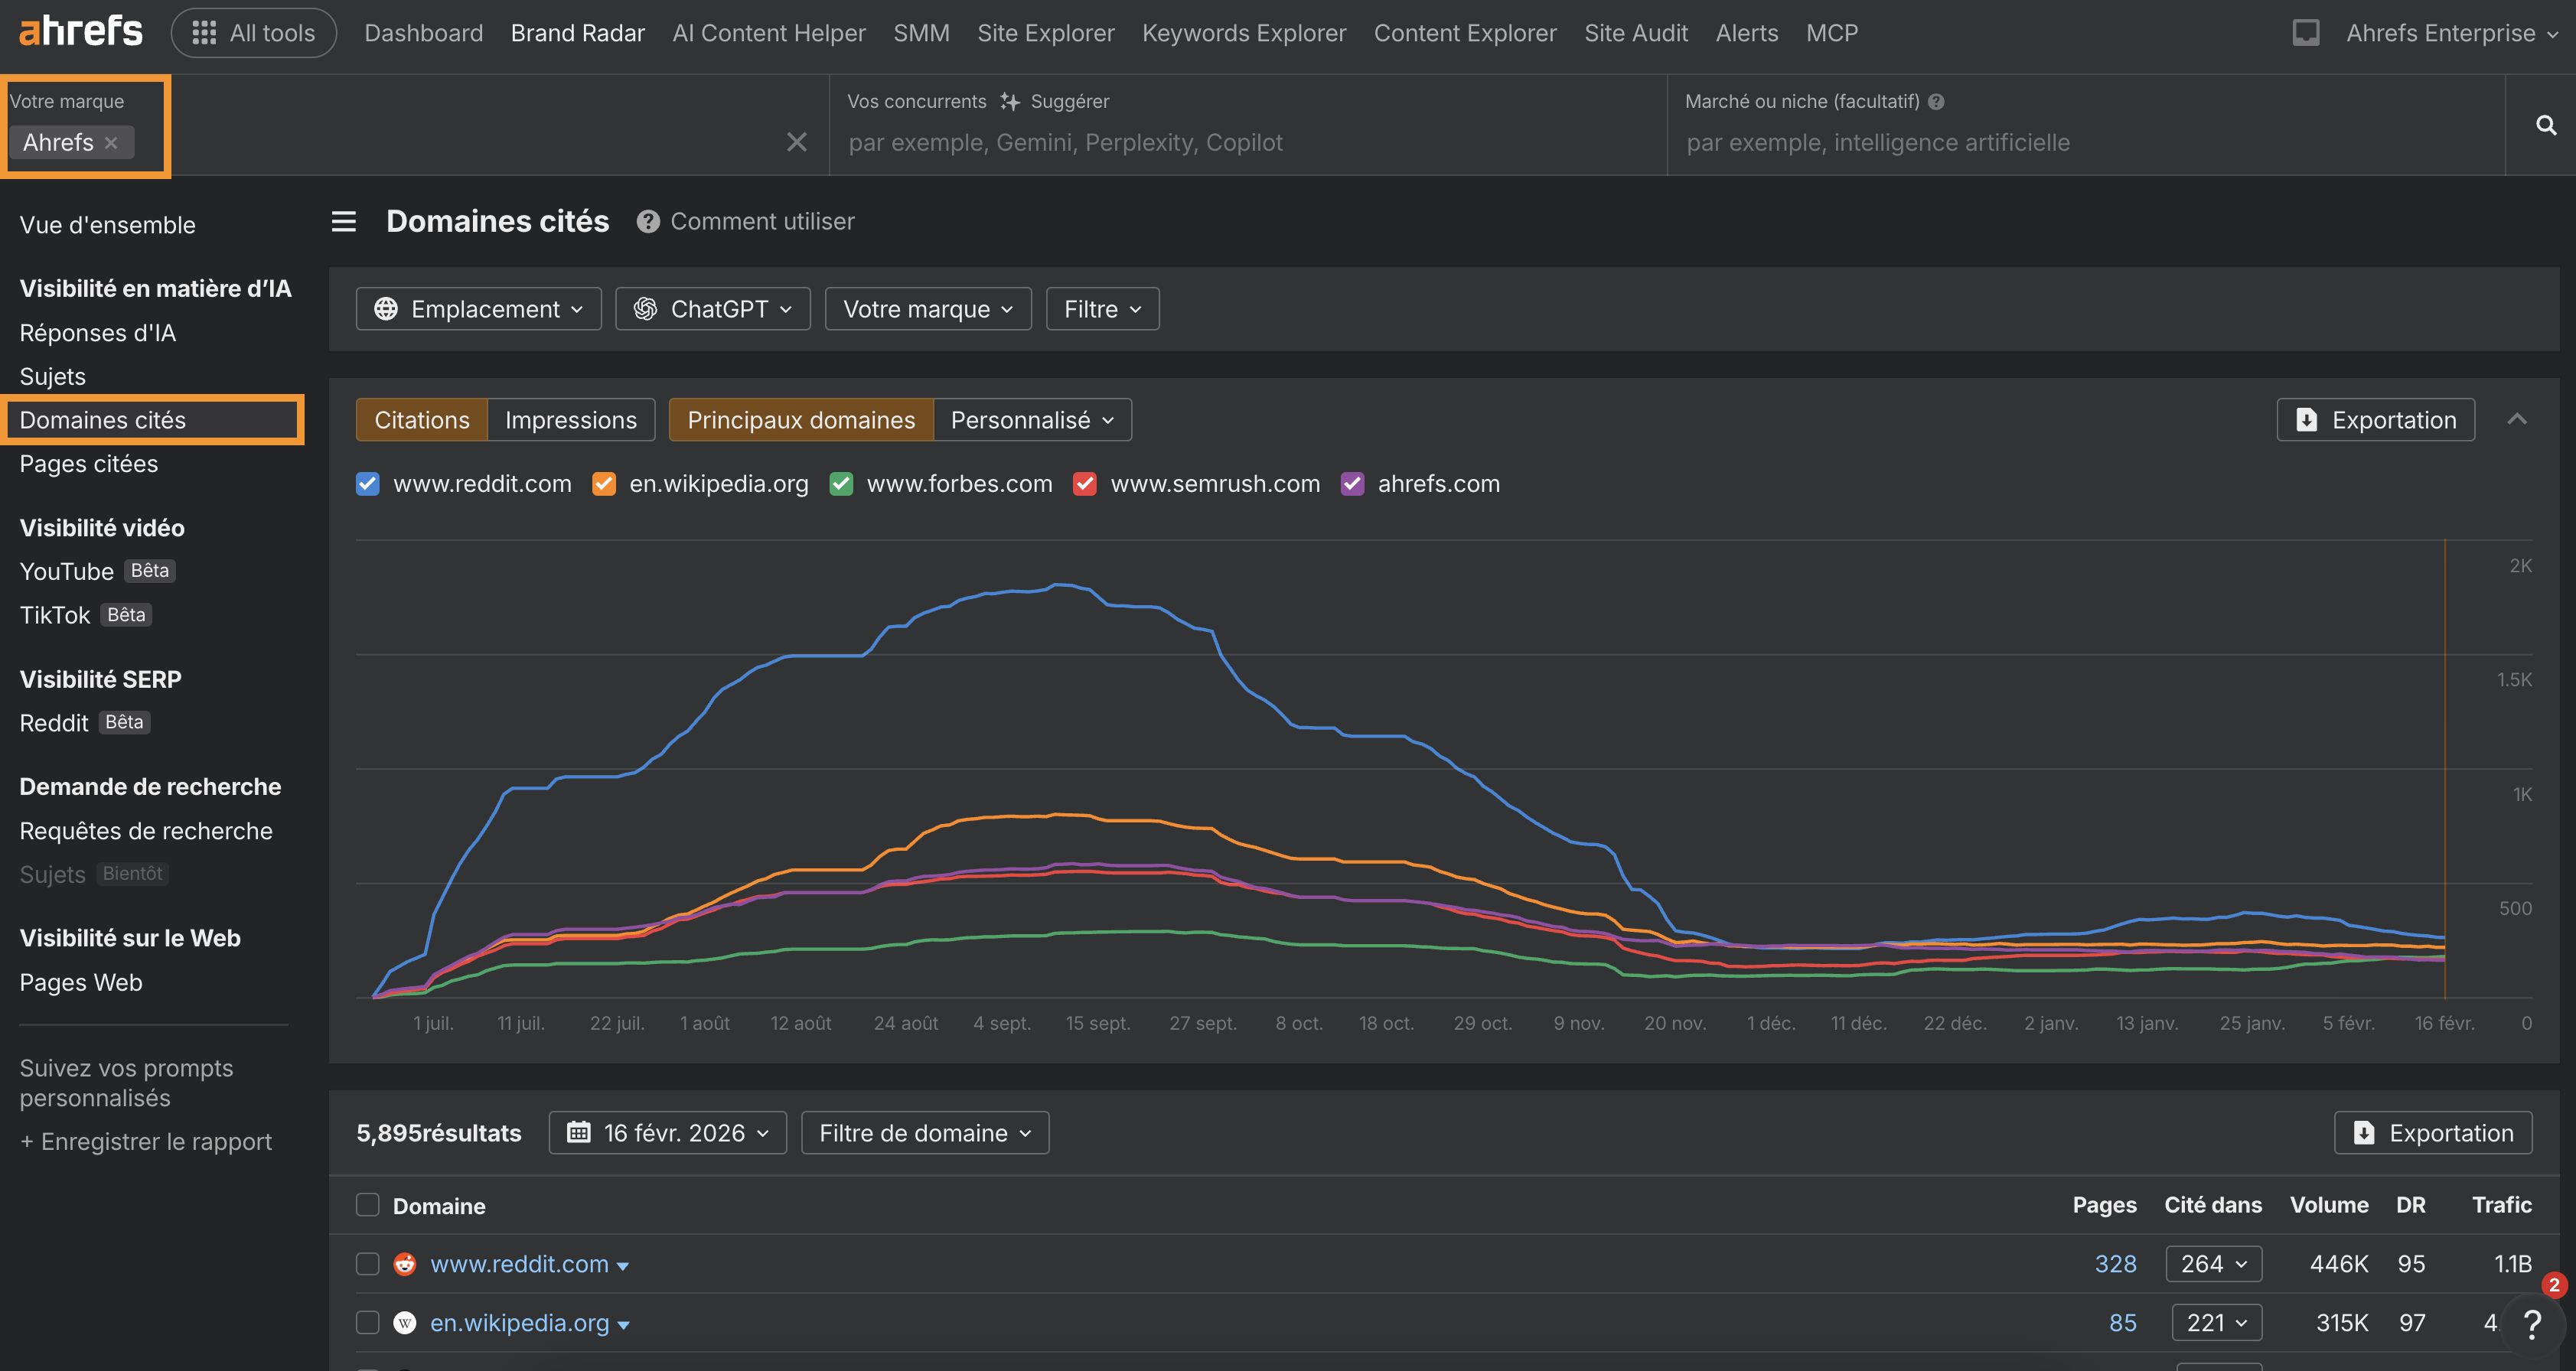This screenshot has height=1371, width=2576.
Task: Click the sparkle Suggérer competitors icon
Action: (1010, 102)
